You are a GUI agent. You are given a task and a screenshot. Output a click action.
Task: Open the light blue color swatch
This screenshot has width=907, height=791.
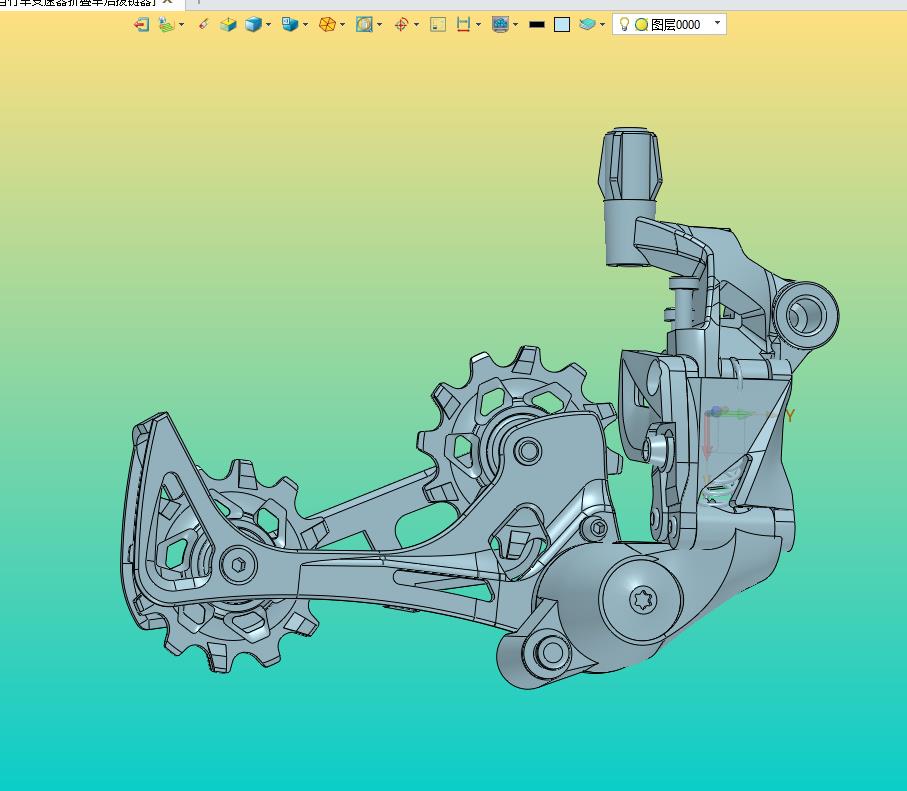point(562,24)
